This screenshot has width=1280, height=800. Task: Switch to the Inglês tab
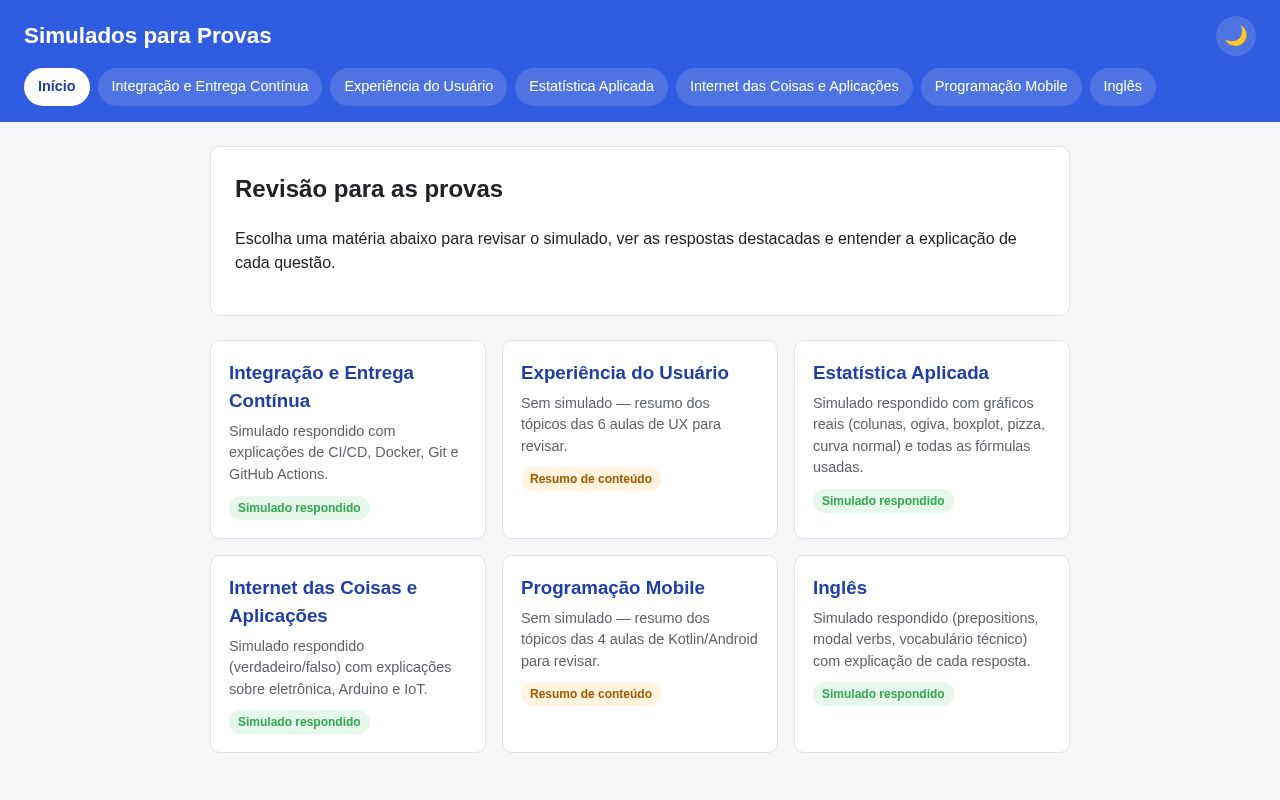(x=1123, y=87)
